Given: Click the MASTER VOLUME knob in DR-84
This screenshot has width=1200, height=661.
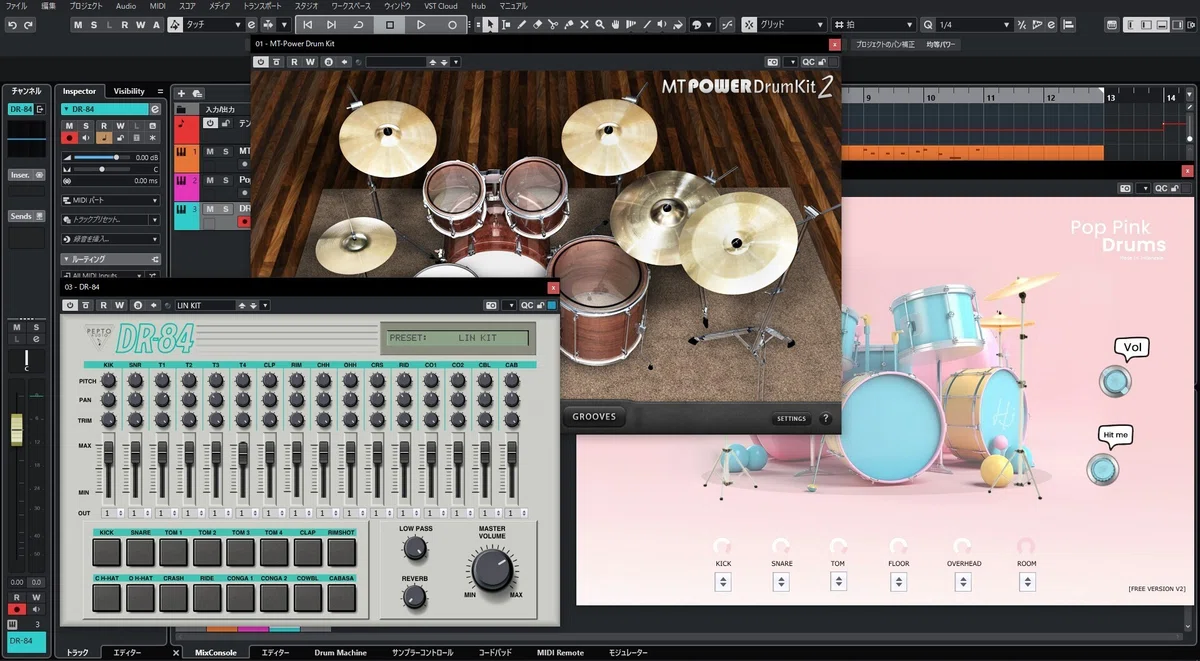Looking at the screenshot, I should tap(491, 570).
